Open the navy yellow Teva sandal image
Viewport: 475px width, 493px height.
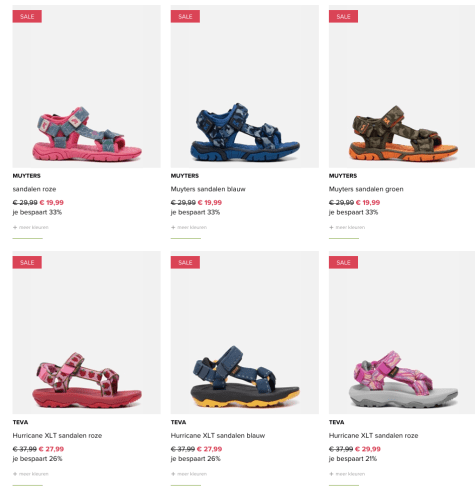tap(245, 333)
